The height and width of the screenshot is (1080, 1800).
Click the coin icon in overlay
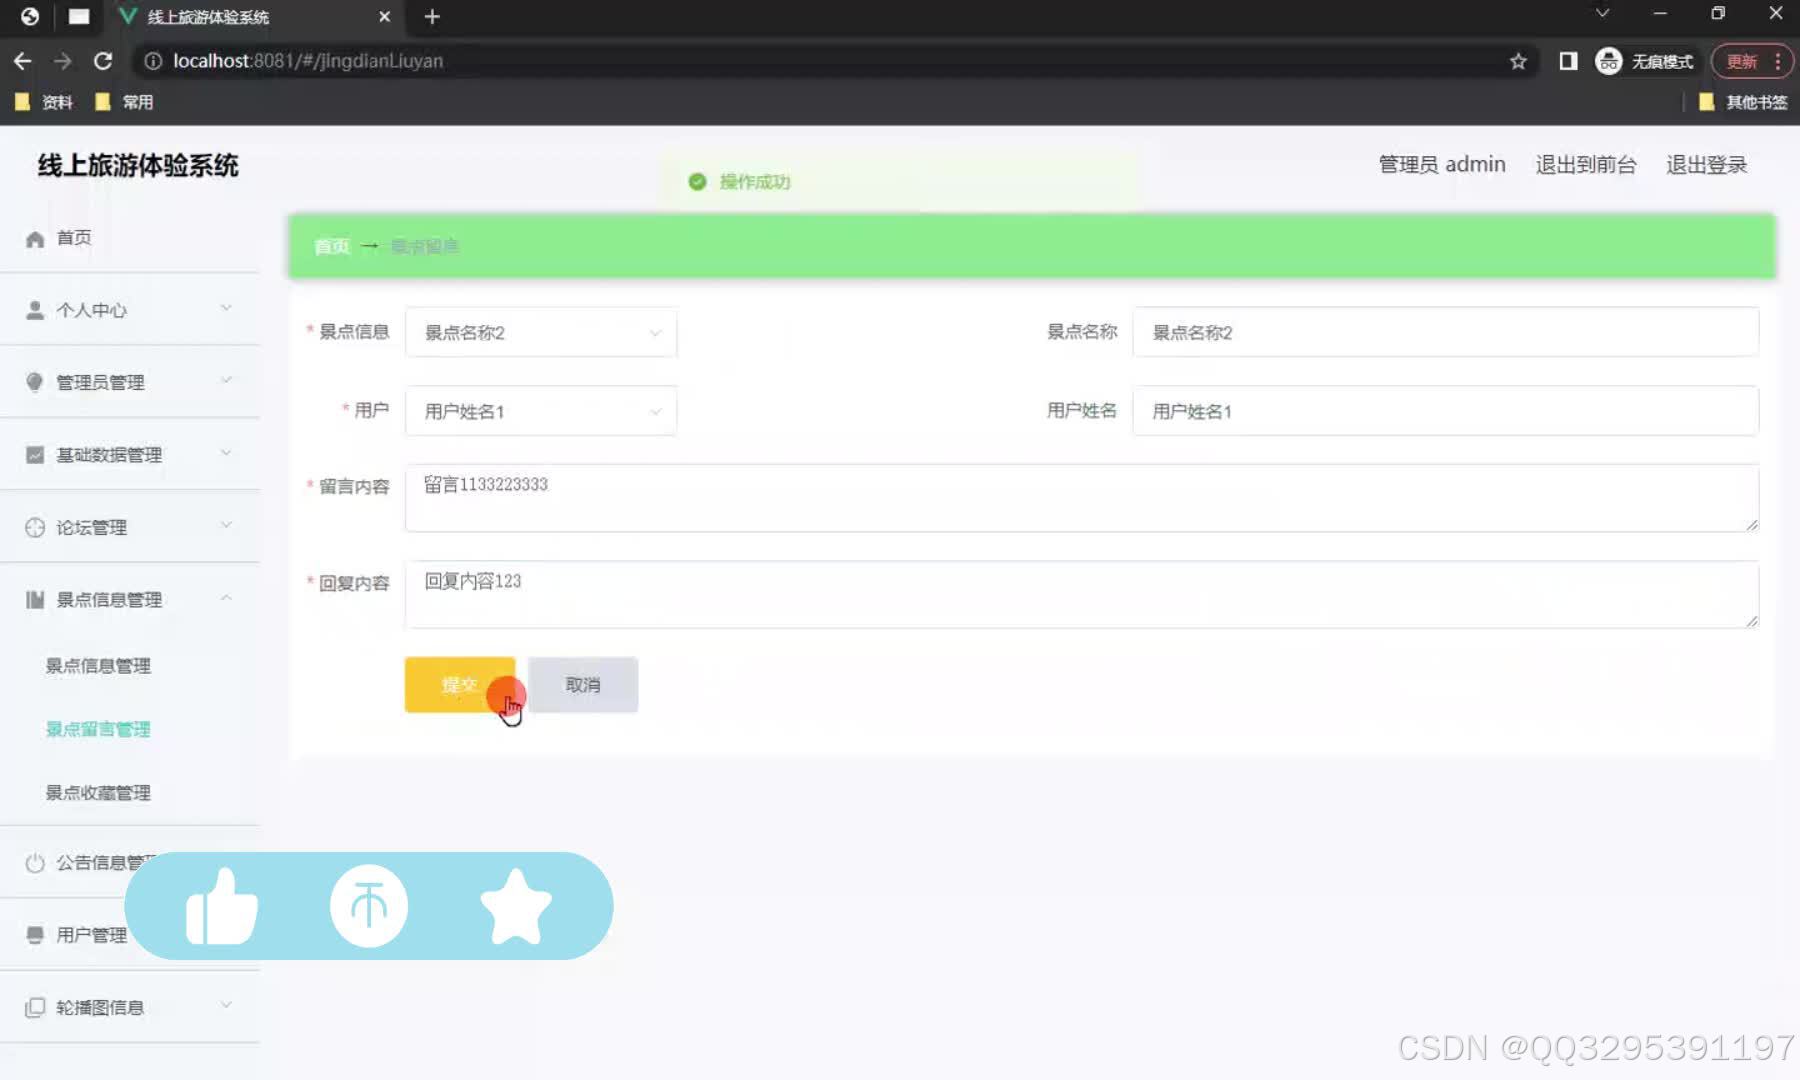369,906
